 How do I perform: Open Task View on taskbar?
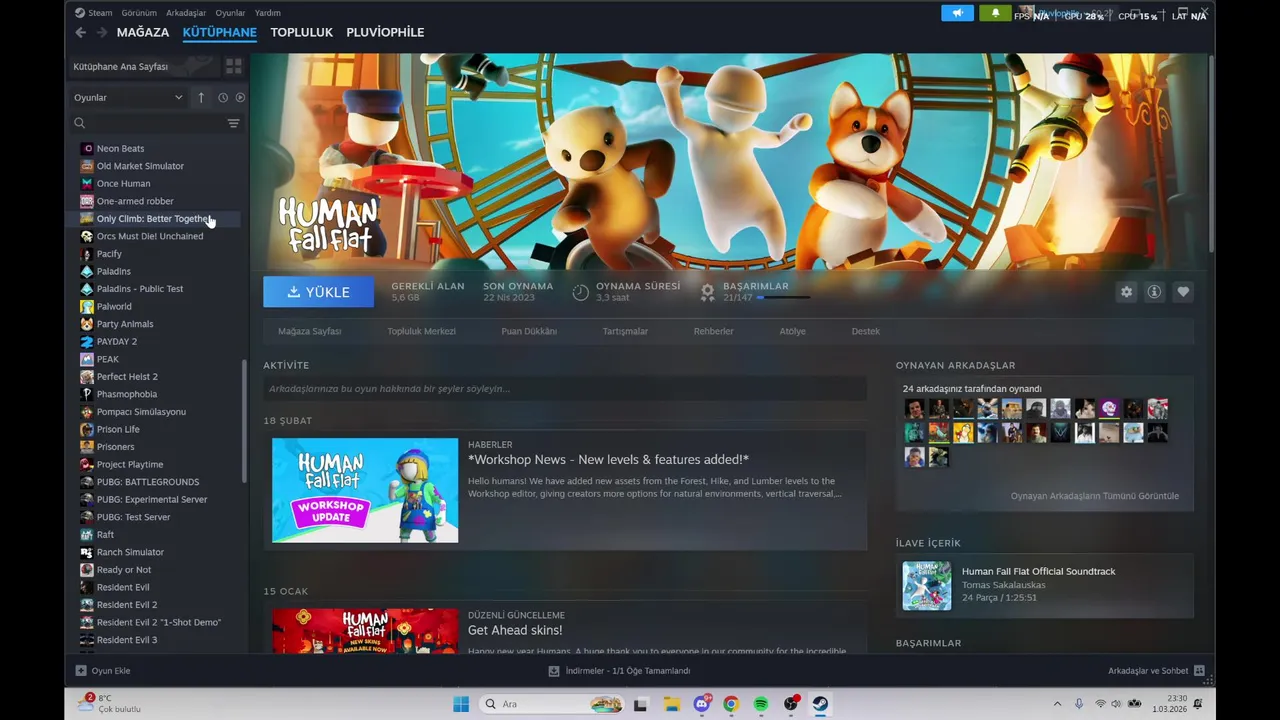(x=640, y=704)
